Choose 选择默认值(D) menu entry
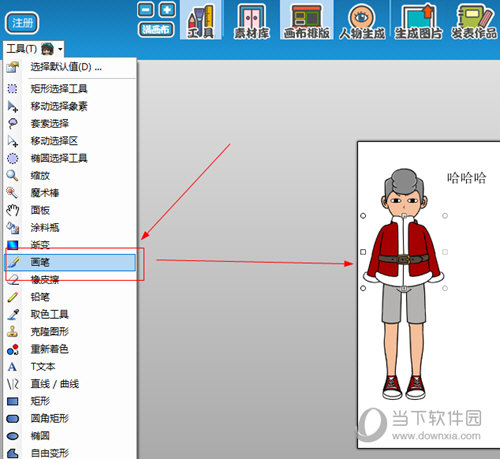The image size is (500, 459). pos(70,67)
